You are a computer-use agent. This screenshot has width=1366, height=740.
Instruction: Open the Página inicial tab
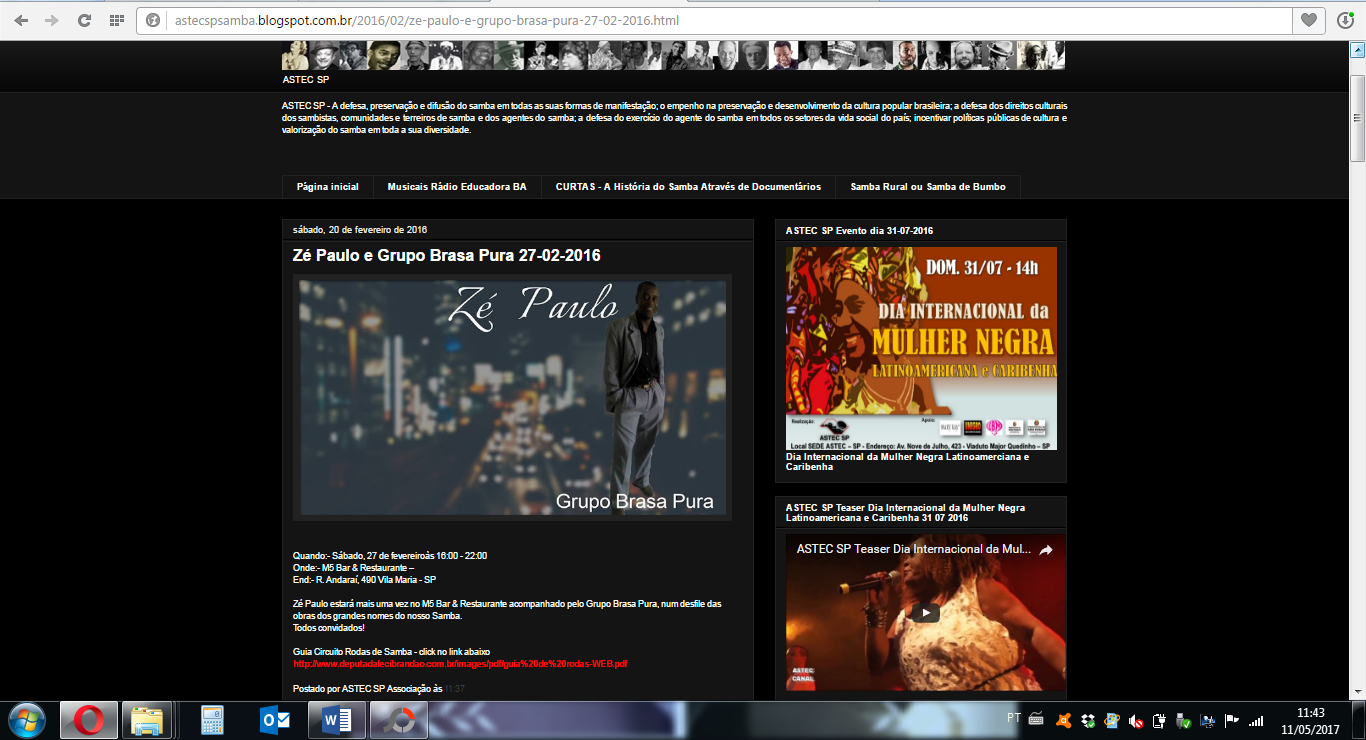click(x=327, y=187)
